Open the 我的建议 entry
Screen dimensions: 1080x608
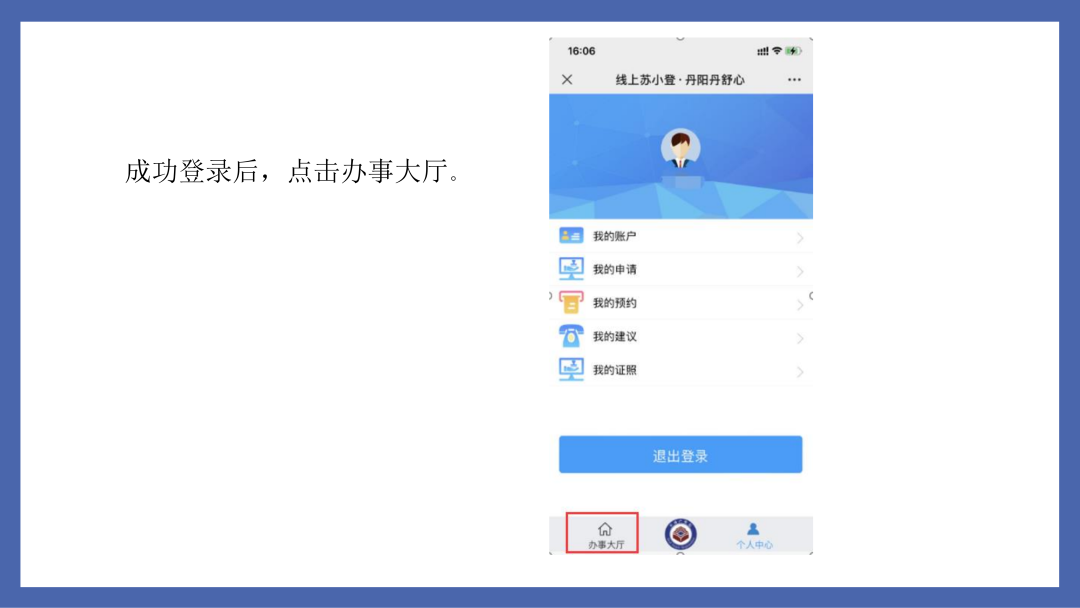[x=681, y=337]
